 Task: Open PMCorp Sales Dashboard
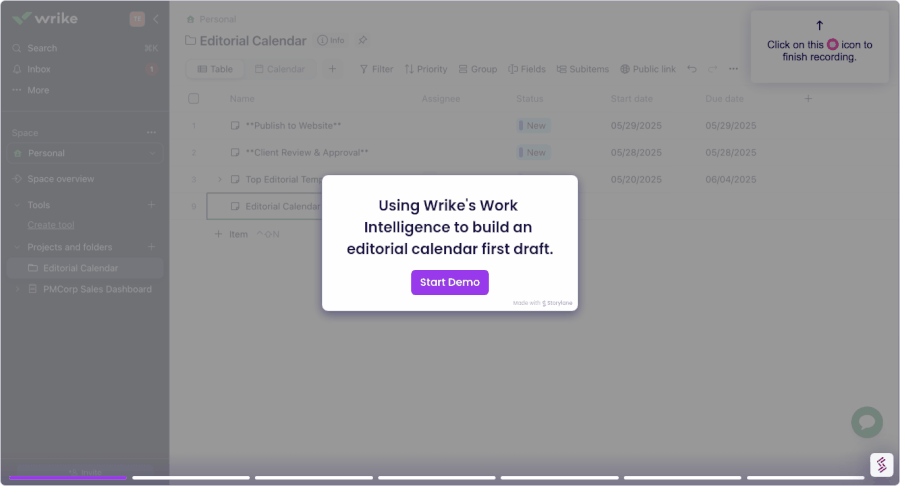click(x=97, y=289)
